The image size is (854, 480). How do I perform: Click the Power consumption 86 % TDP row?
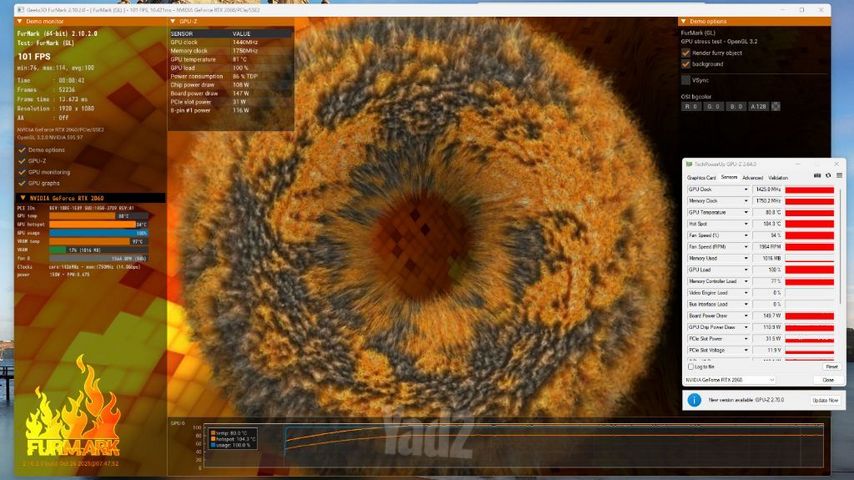click(x=231, y=76)
